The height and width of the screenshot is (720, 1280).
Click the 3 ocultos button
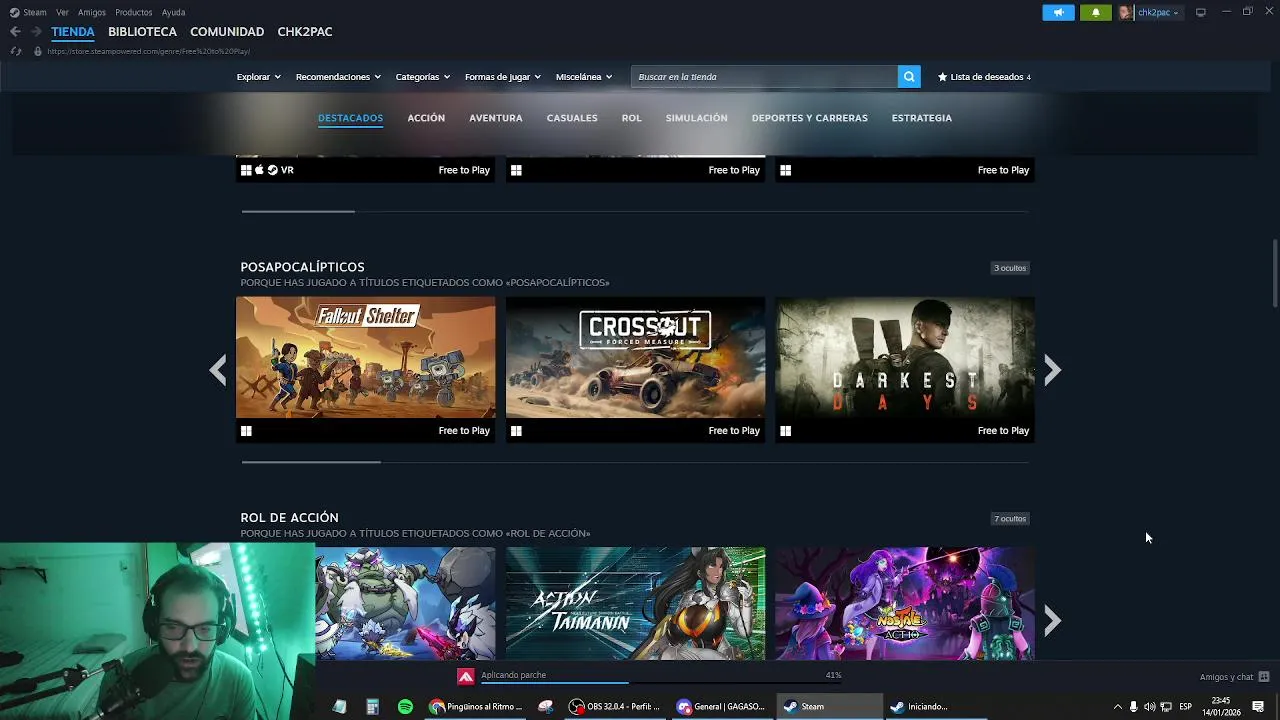(x=1010, y=268)
